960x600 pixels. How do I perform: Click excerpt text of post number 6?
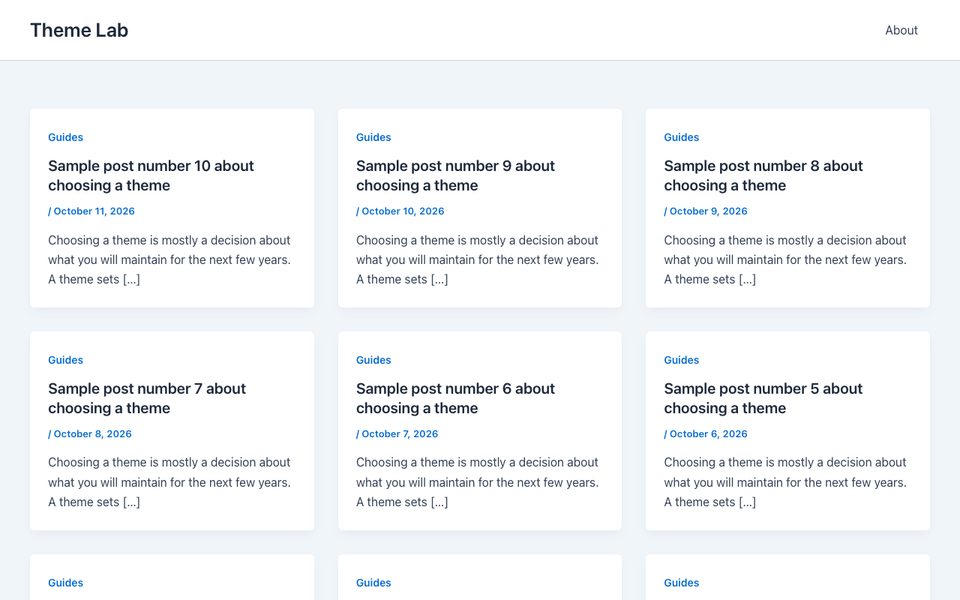click(x=478, y=482)
